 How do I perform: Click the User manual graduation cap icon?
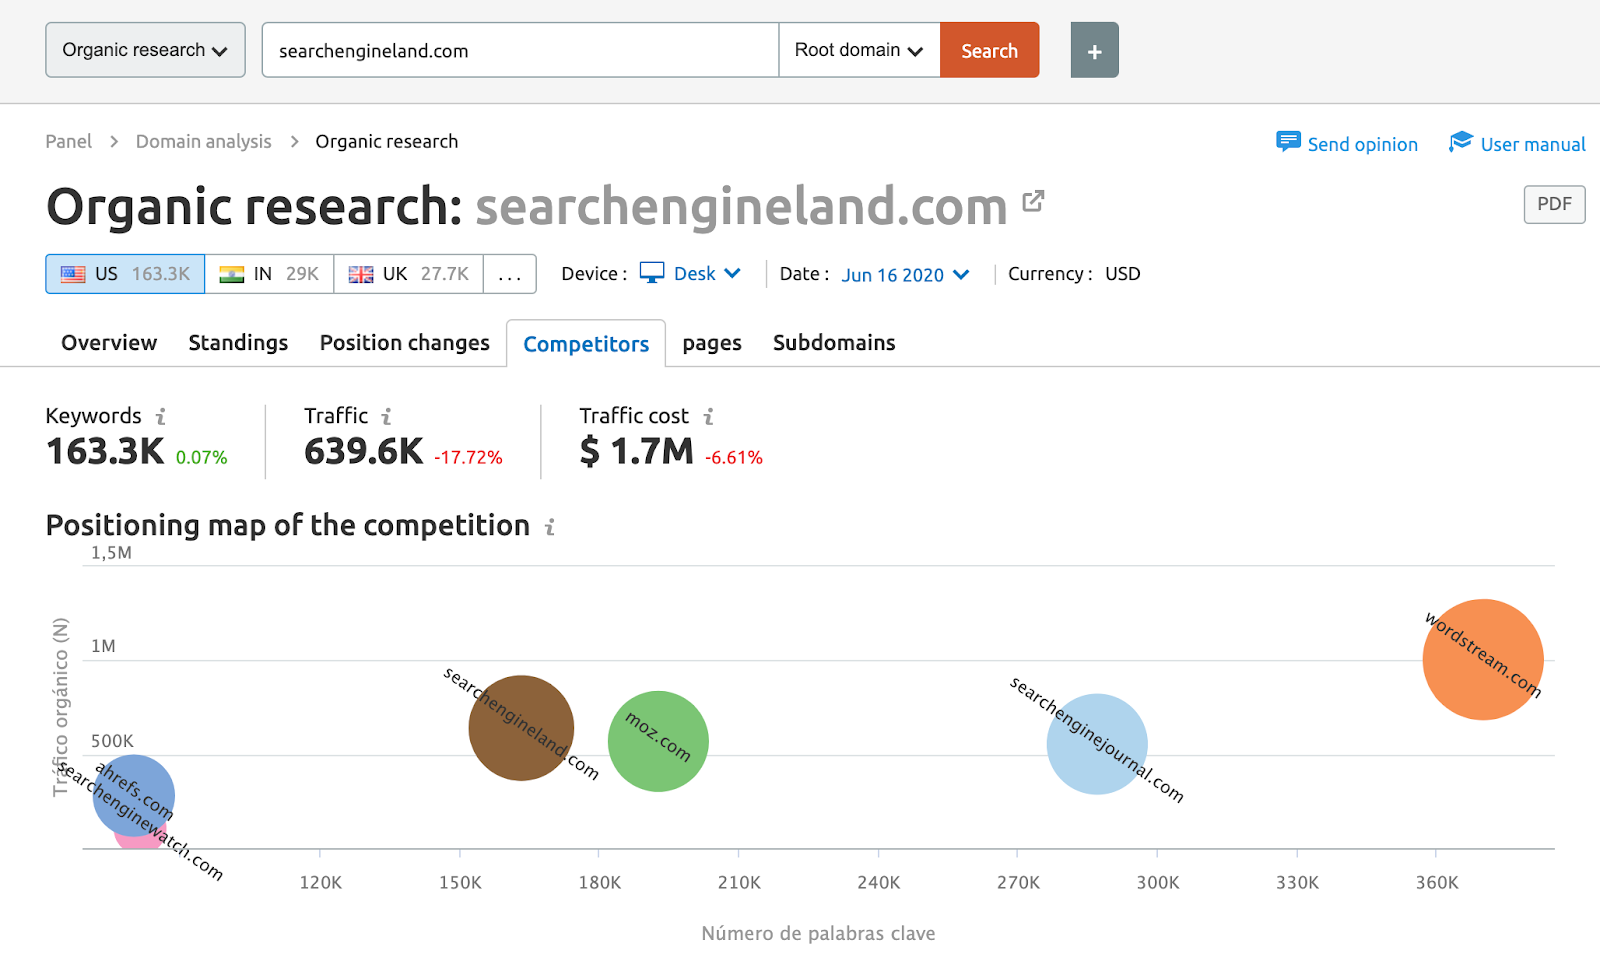1461,142
